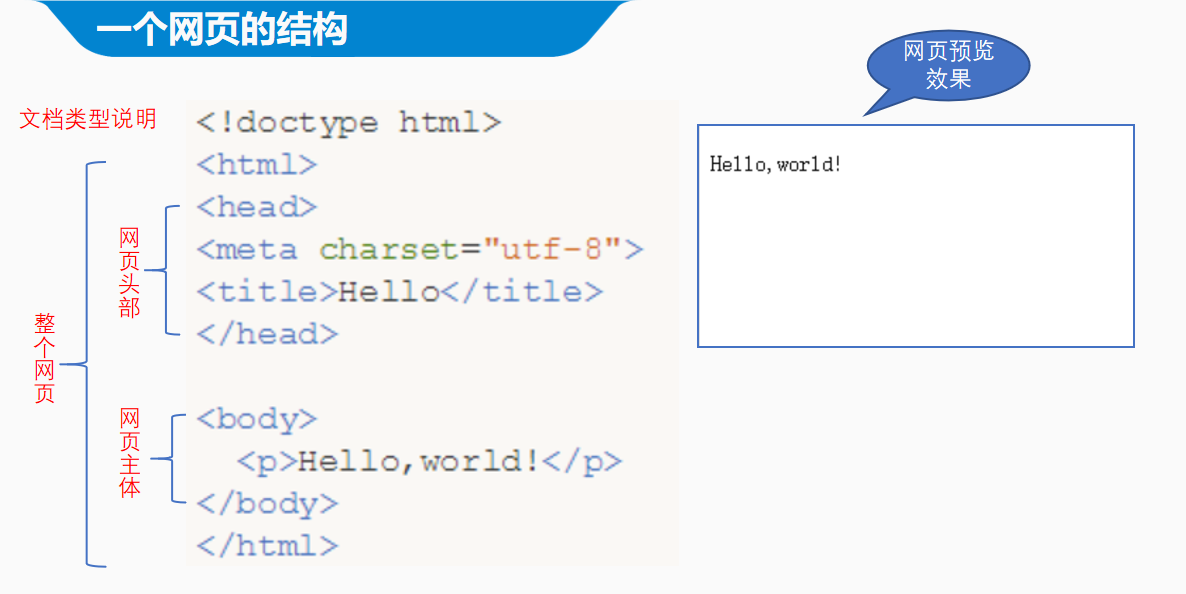
Task: Select the opening <html> tag line
Action: point(257,165)
